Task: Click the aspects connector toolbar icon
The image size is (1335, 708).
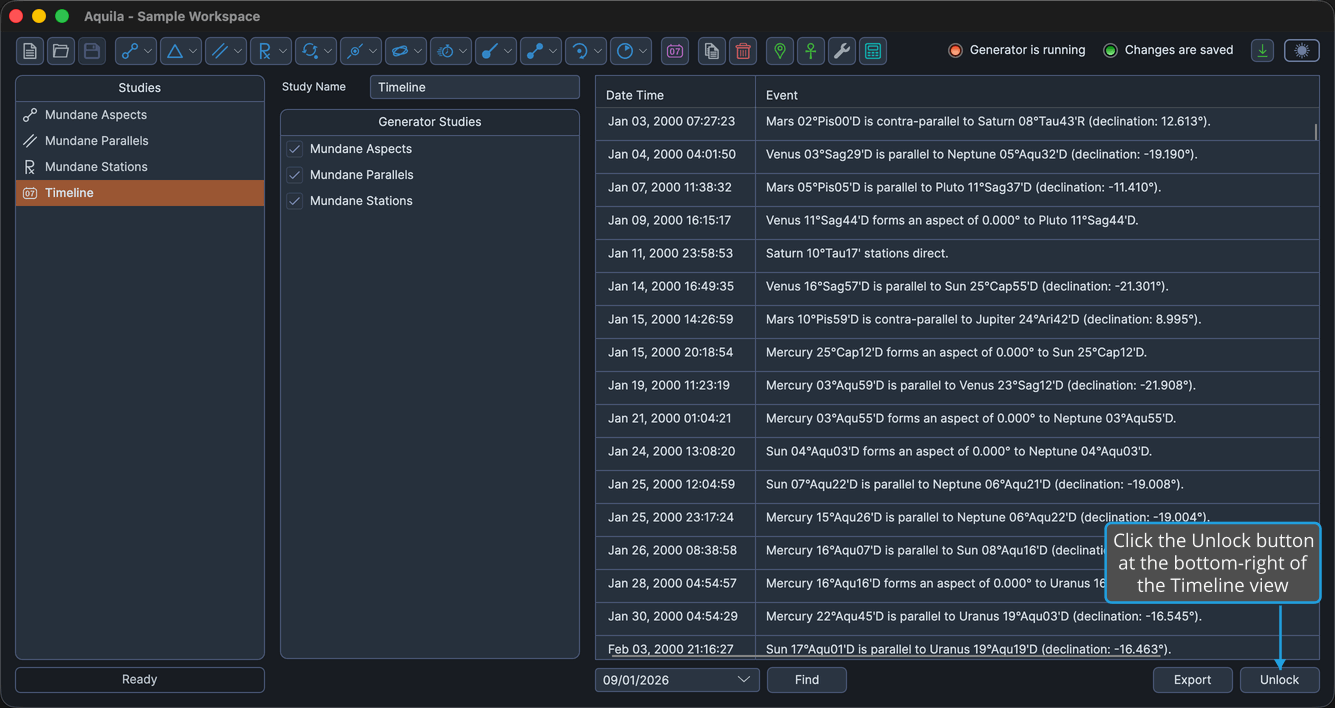Action: (130, 51)
